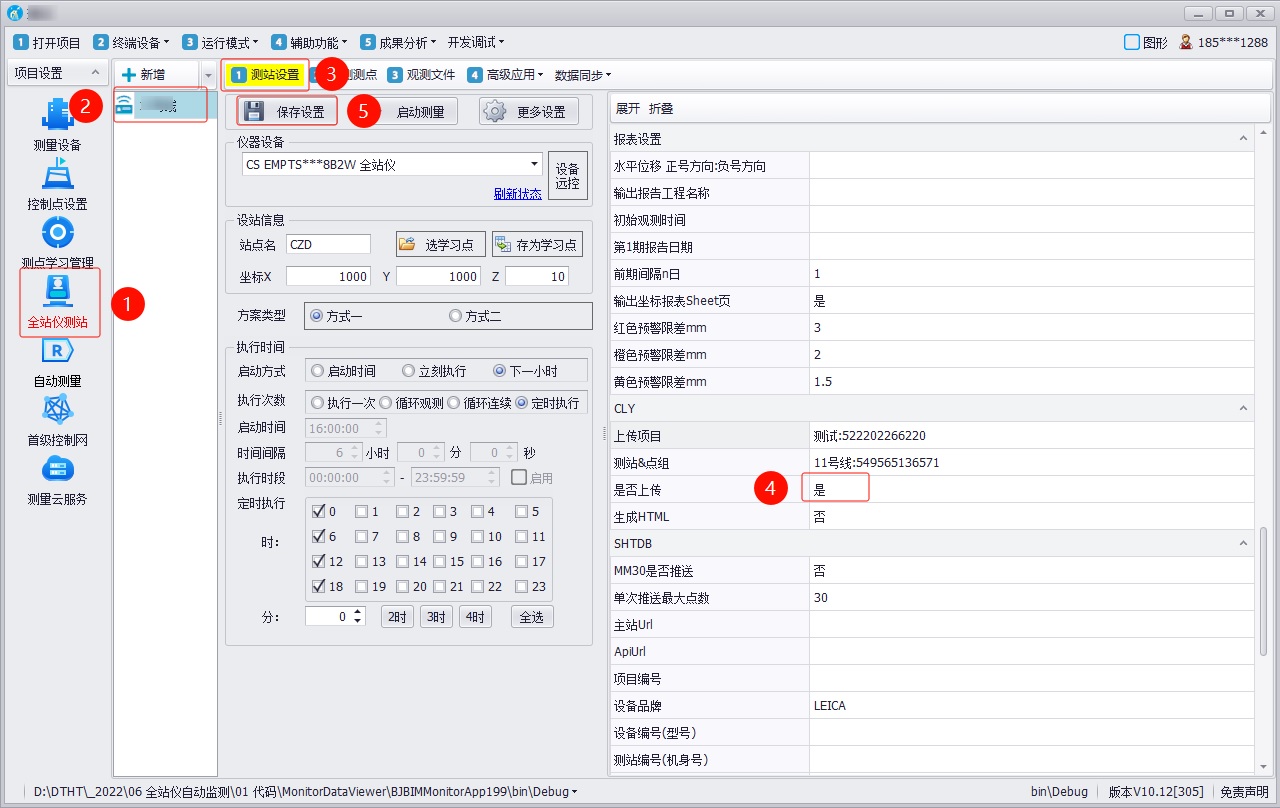Click the 刷新状态 link
The height and width of the screenshot is (808, 1280).
[517, 194]
